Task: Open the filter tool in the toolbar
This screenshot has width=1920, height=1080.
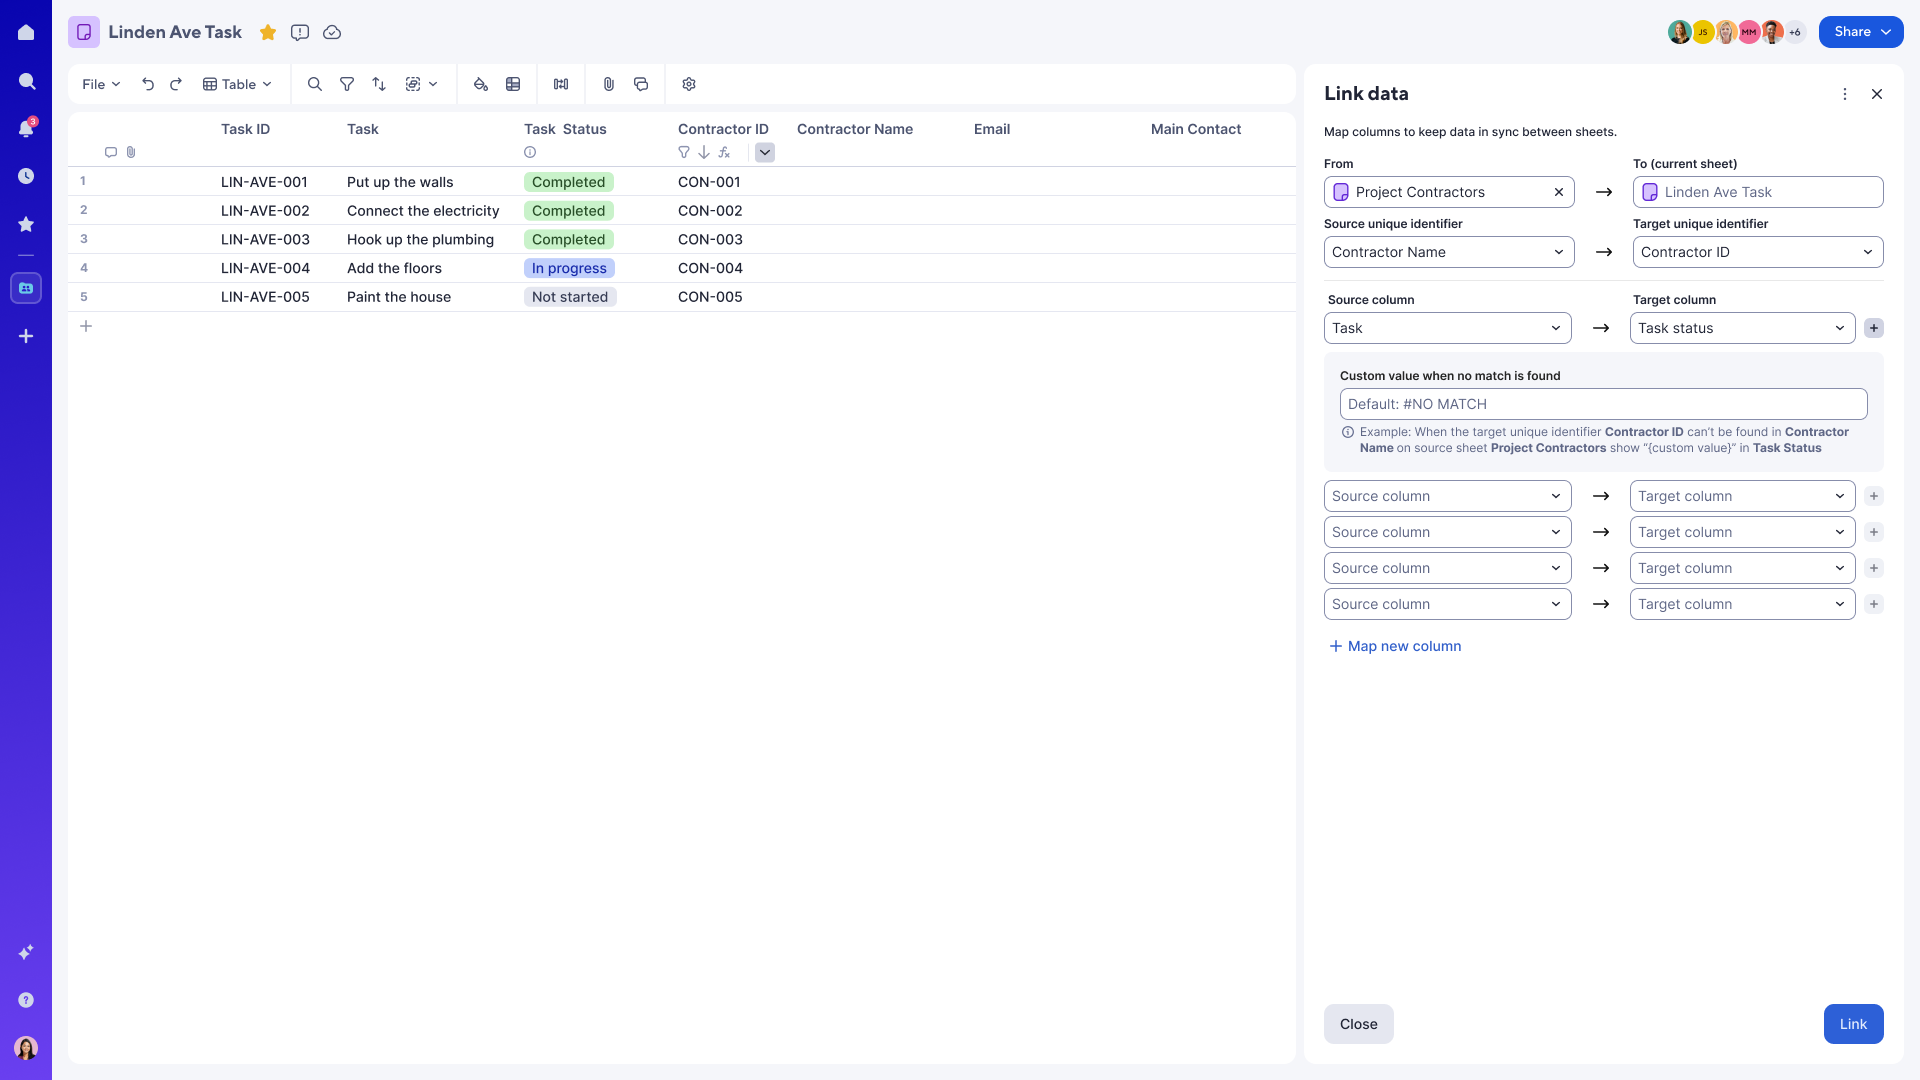Action: [347, 84]
